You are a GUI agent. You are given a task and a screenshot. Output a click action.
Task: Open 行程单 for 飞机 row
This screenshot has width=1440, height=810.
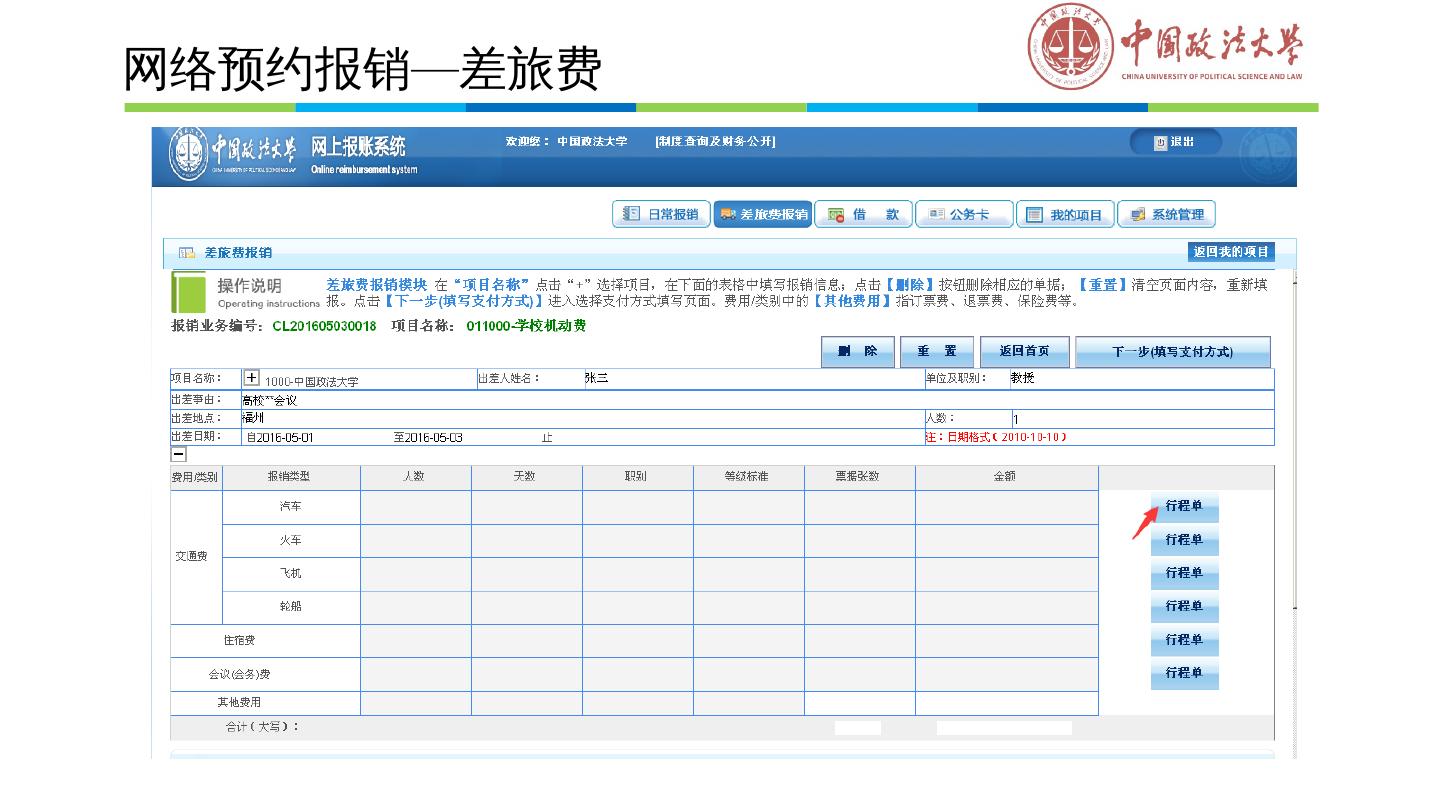point(1184,573)
